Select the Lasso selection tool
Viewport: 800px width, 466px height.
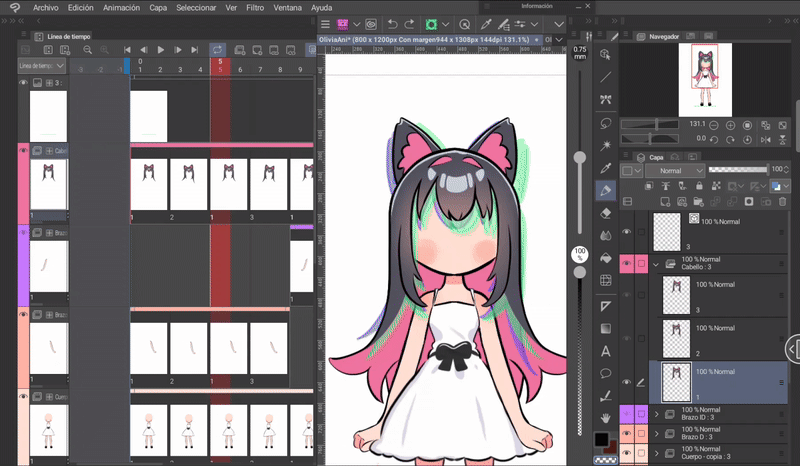[606, 124]
